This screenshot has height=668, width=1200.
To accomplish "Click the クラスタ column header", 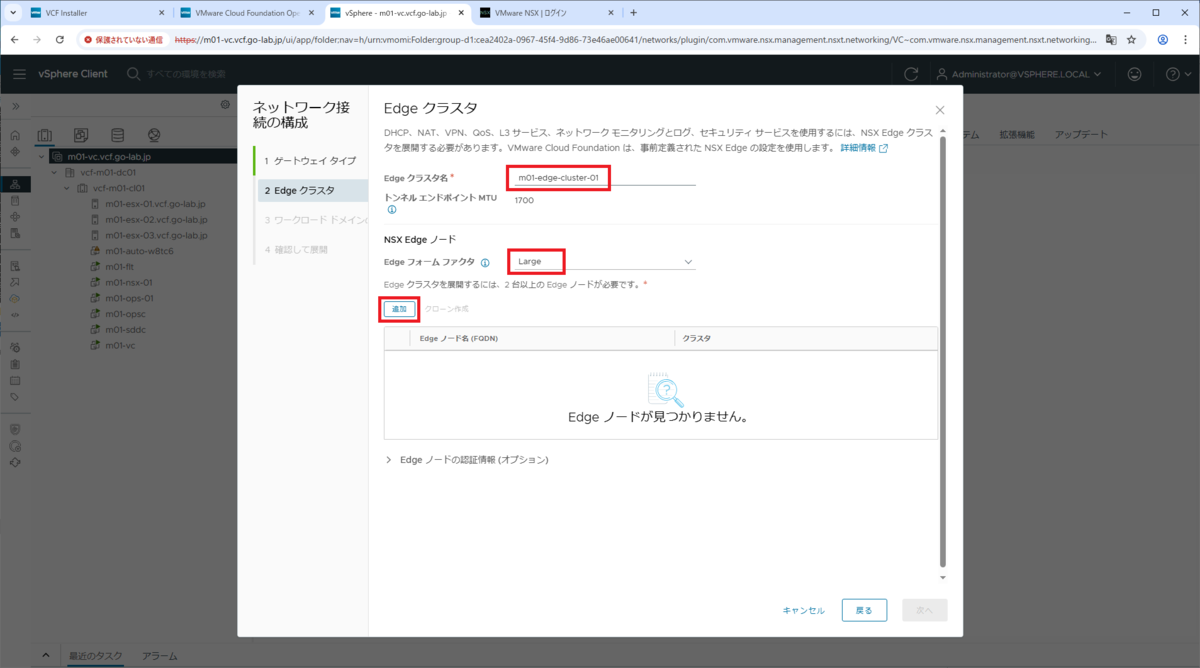I will [696, 338].
